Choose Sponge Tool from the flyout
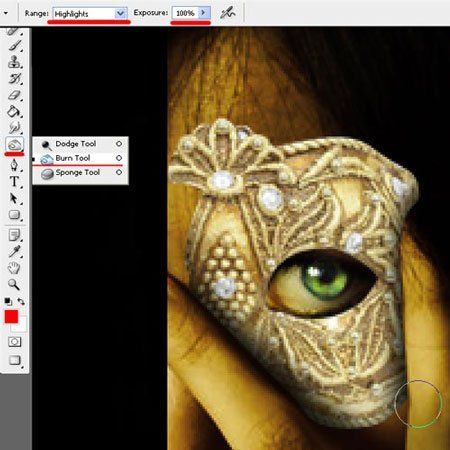Image resolution: width=450 pixels, height=450 pixels. click(80, 172)
